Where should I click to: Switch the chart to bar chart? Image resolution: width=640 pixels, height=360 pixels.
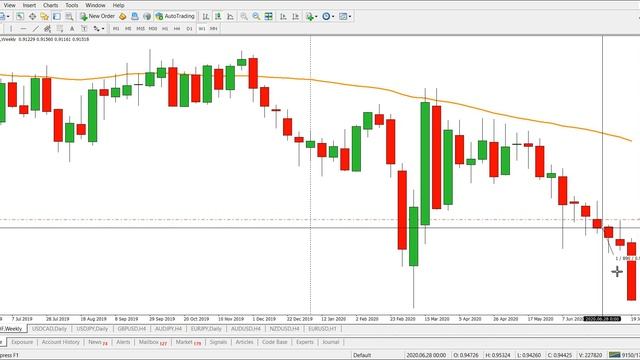click(206, 16)
